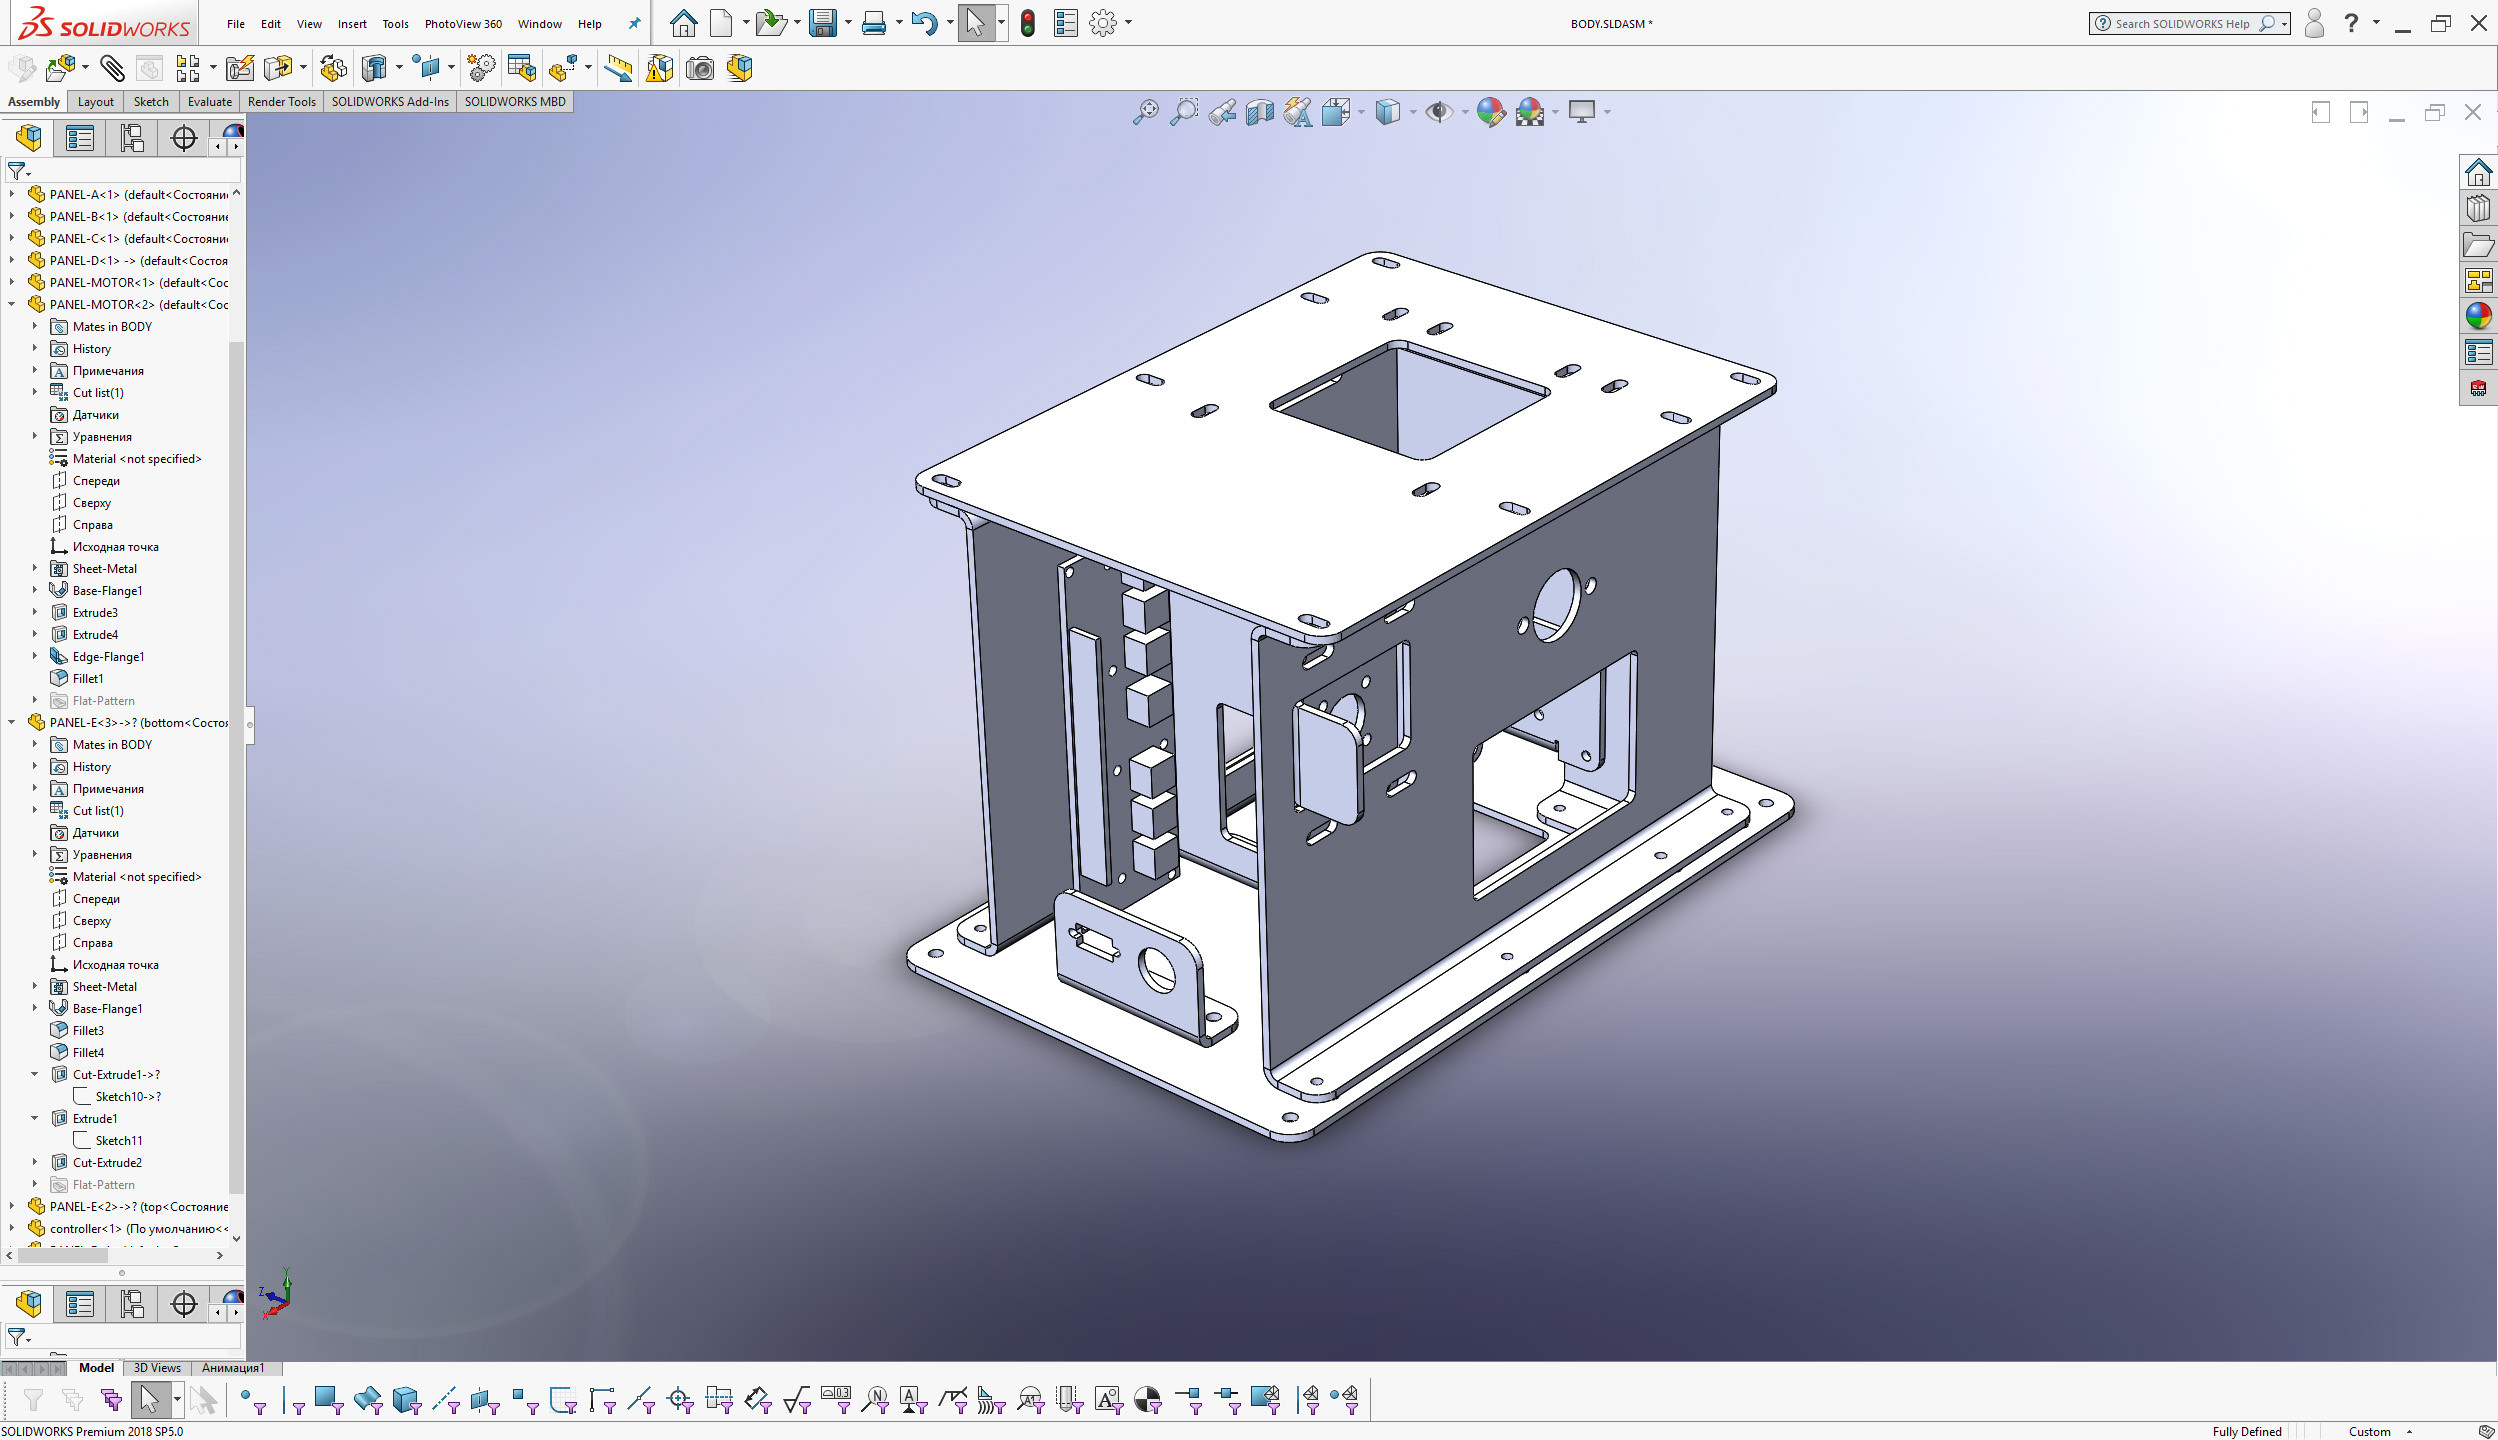Open the Options gear icon
Screen dimensions: 2498x1440
(x=1103, y=23)
